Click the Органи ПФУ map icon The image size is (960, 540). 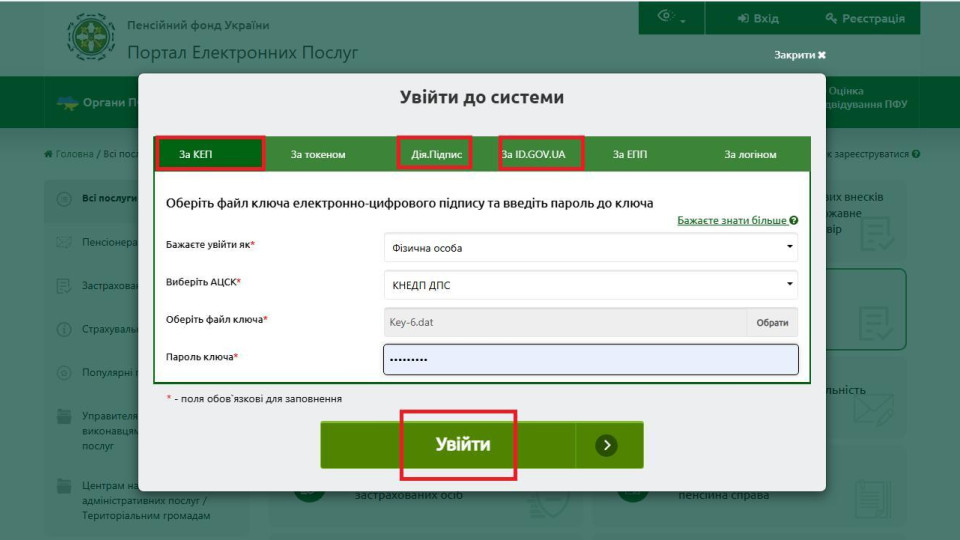(x=67, y=102)
